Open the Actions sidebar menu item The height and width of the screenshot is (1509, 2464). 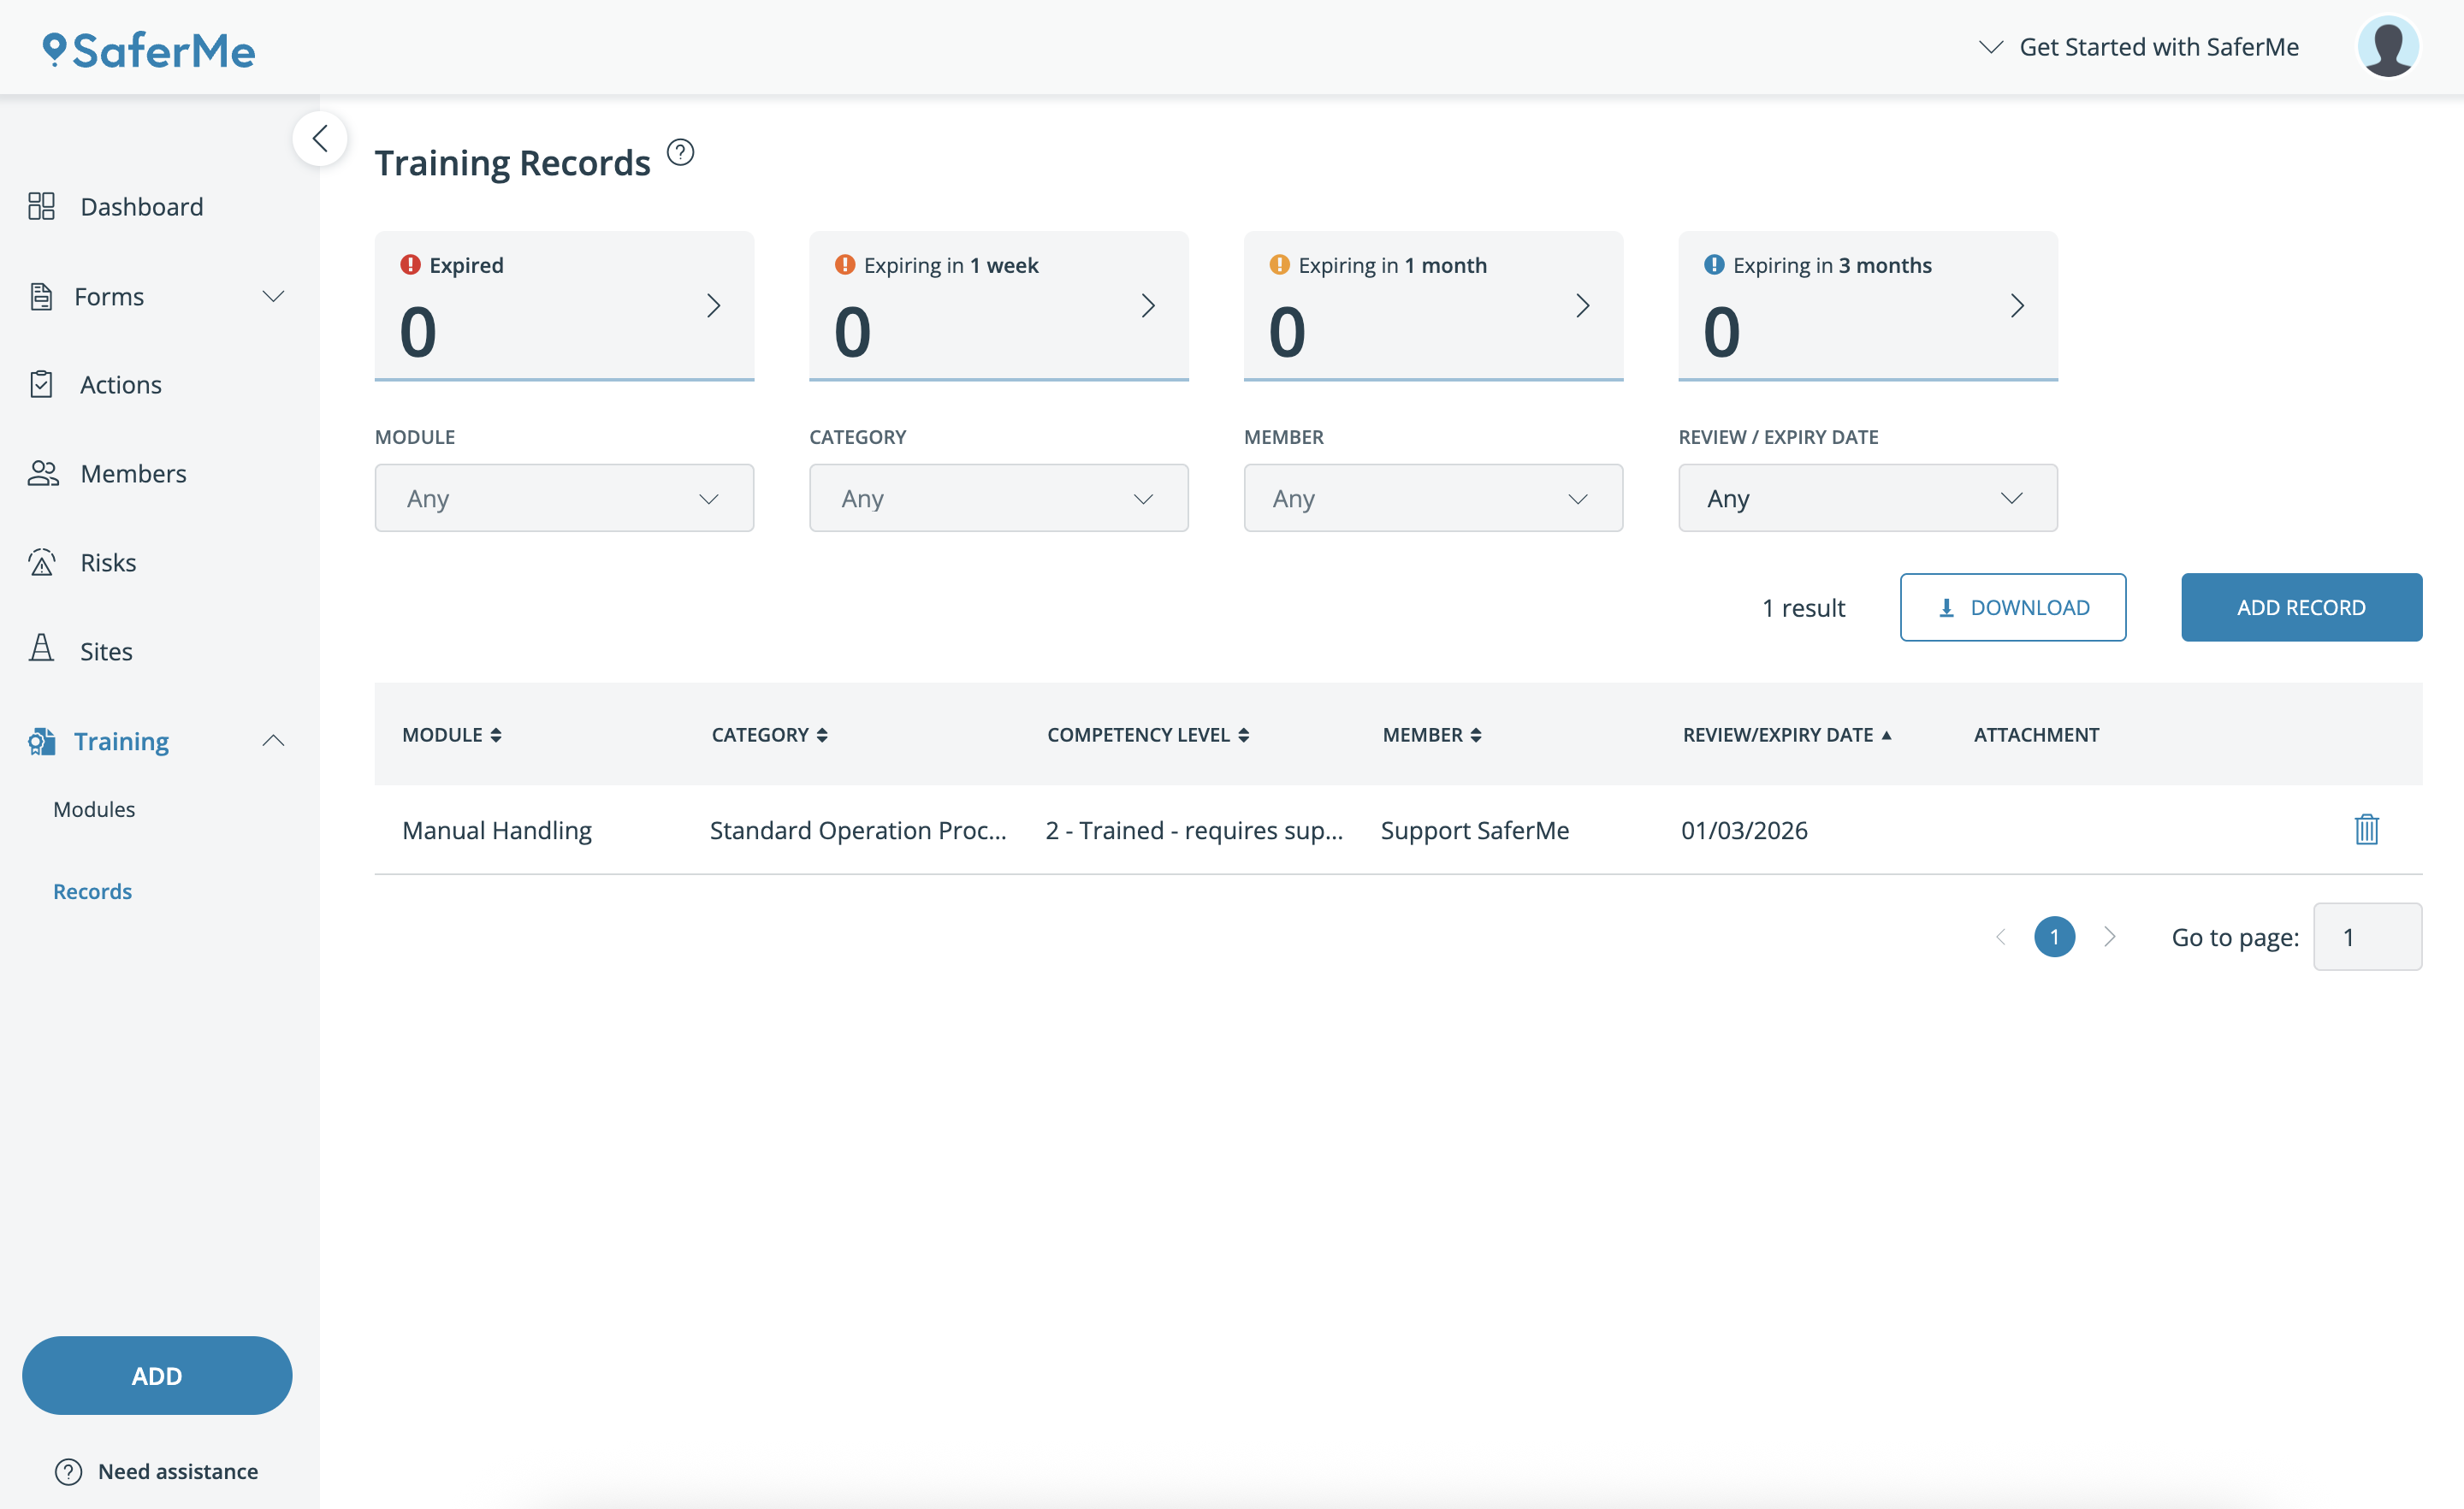pos(120,385)
